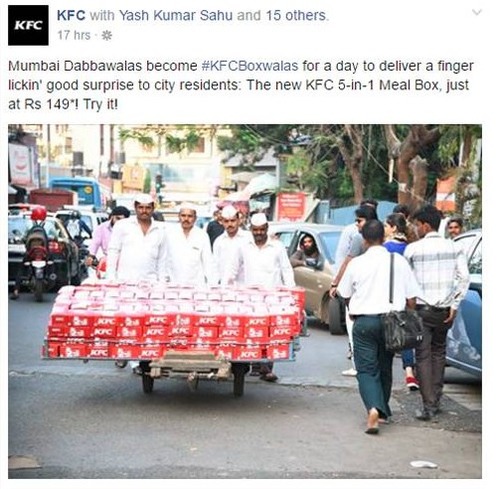Open the Dabbawalas street photo
500x489 pixels.
click(245, 301)
